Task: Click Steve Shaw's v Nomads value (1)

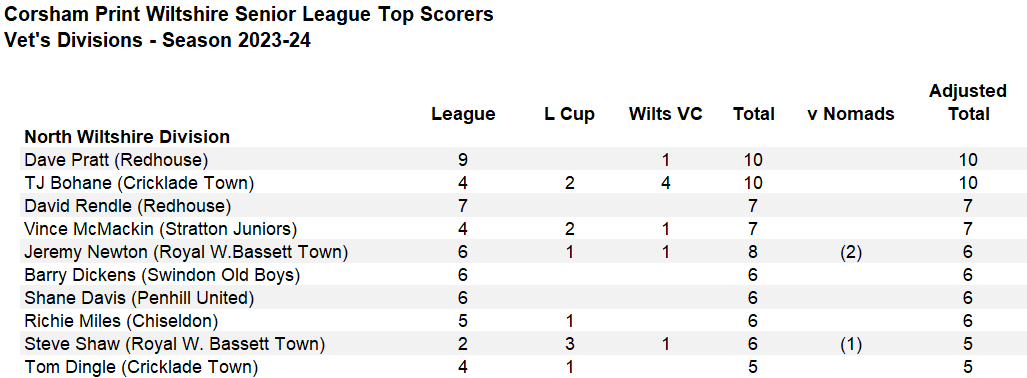Action: [x=851, y=344]
